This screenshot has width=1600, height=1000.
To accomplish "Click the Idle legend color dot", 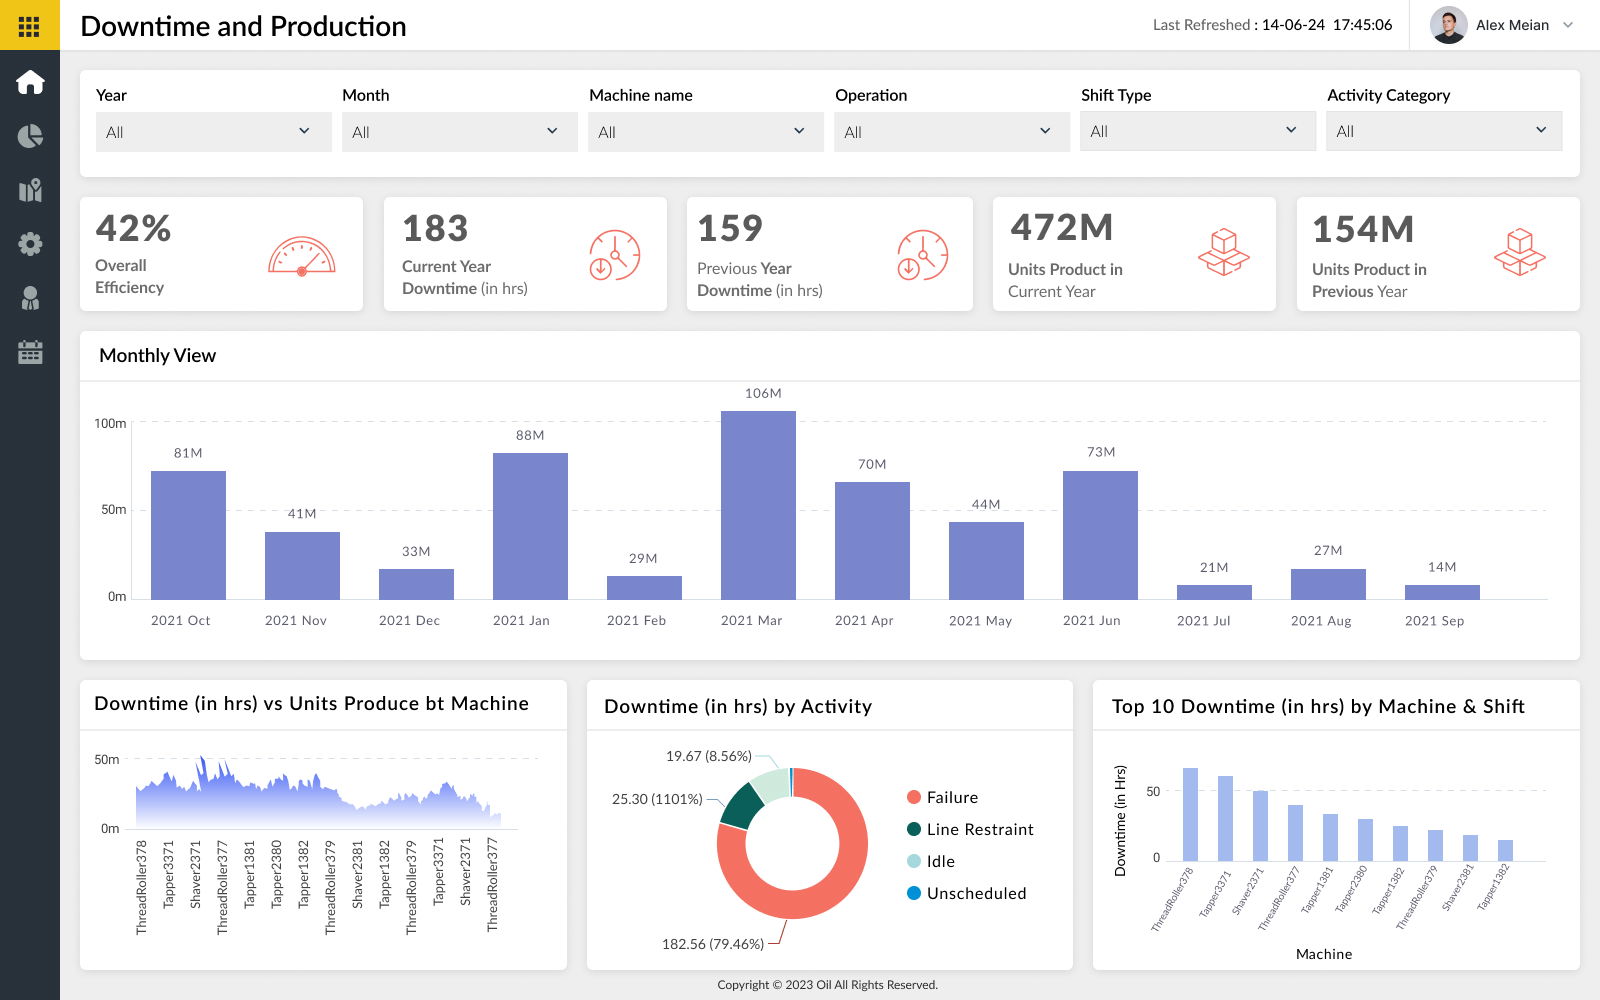I will 914,861.
